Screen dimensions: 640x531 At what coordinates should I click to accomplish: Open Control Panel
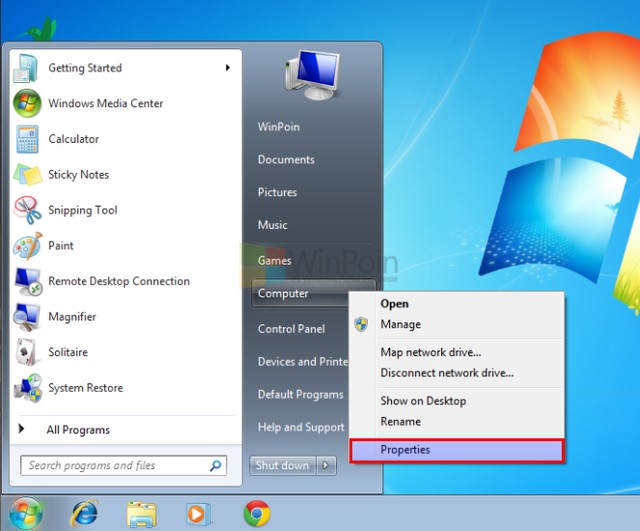coord(291,329)
